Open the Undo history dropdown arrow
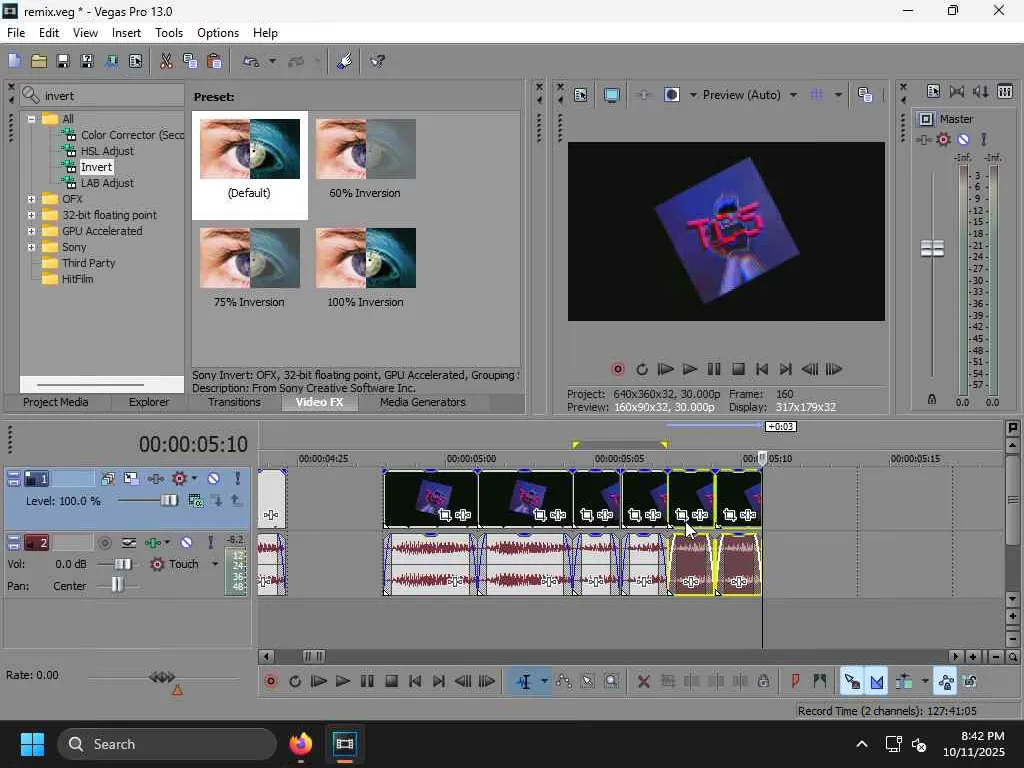 [272, 61]
